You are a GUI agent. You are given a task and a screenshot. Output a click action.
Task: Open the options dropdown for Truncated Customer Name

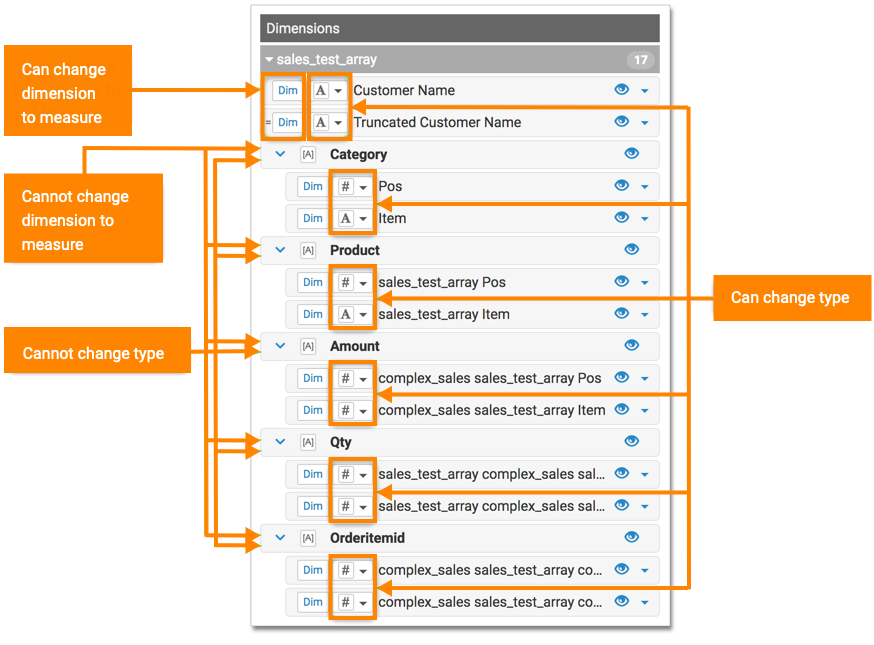pos(645,123)
